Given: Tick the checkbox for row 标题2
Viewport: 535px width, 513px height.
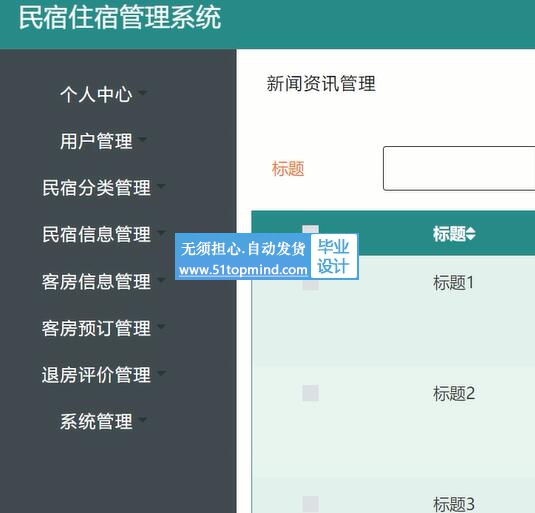Looking at the screenshot, I should [310, 393].
